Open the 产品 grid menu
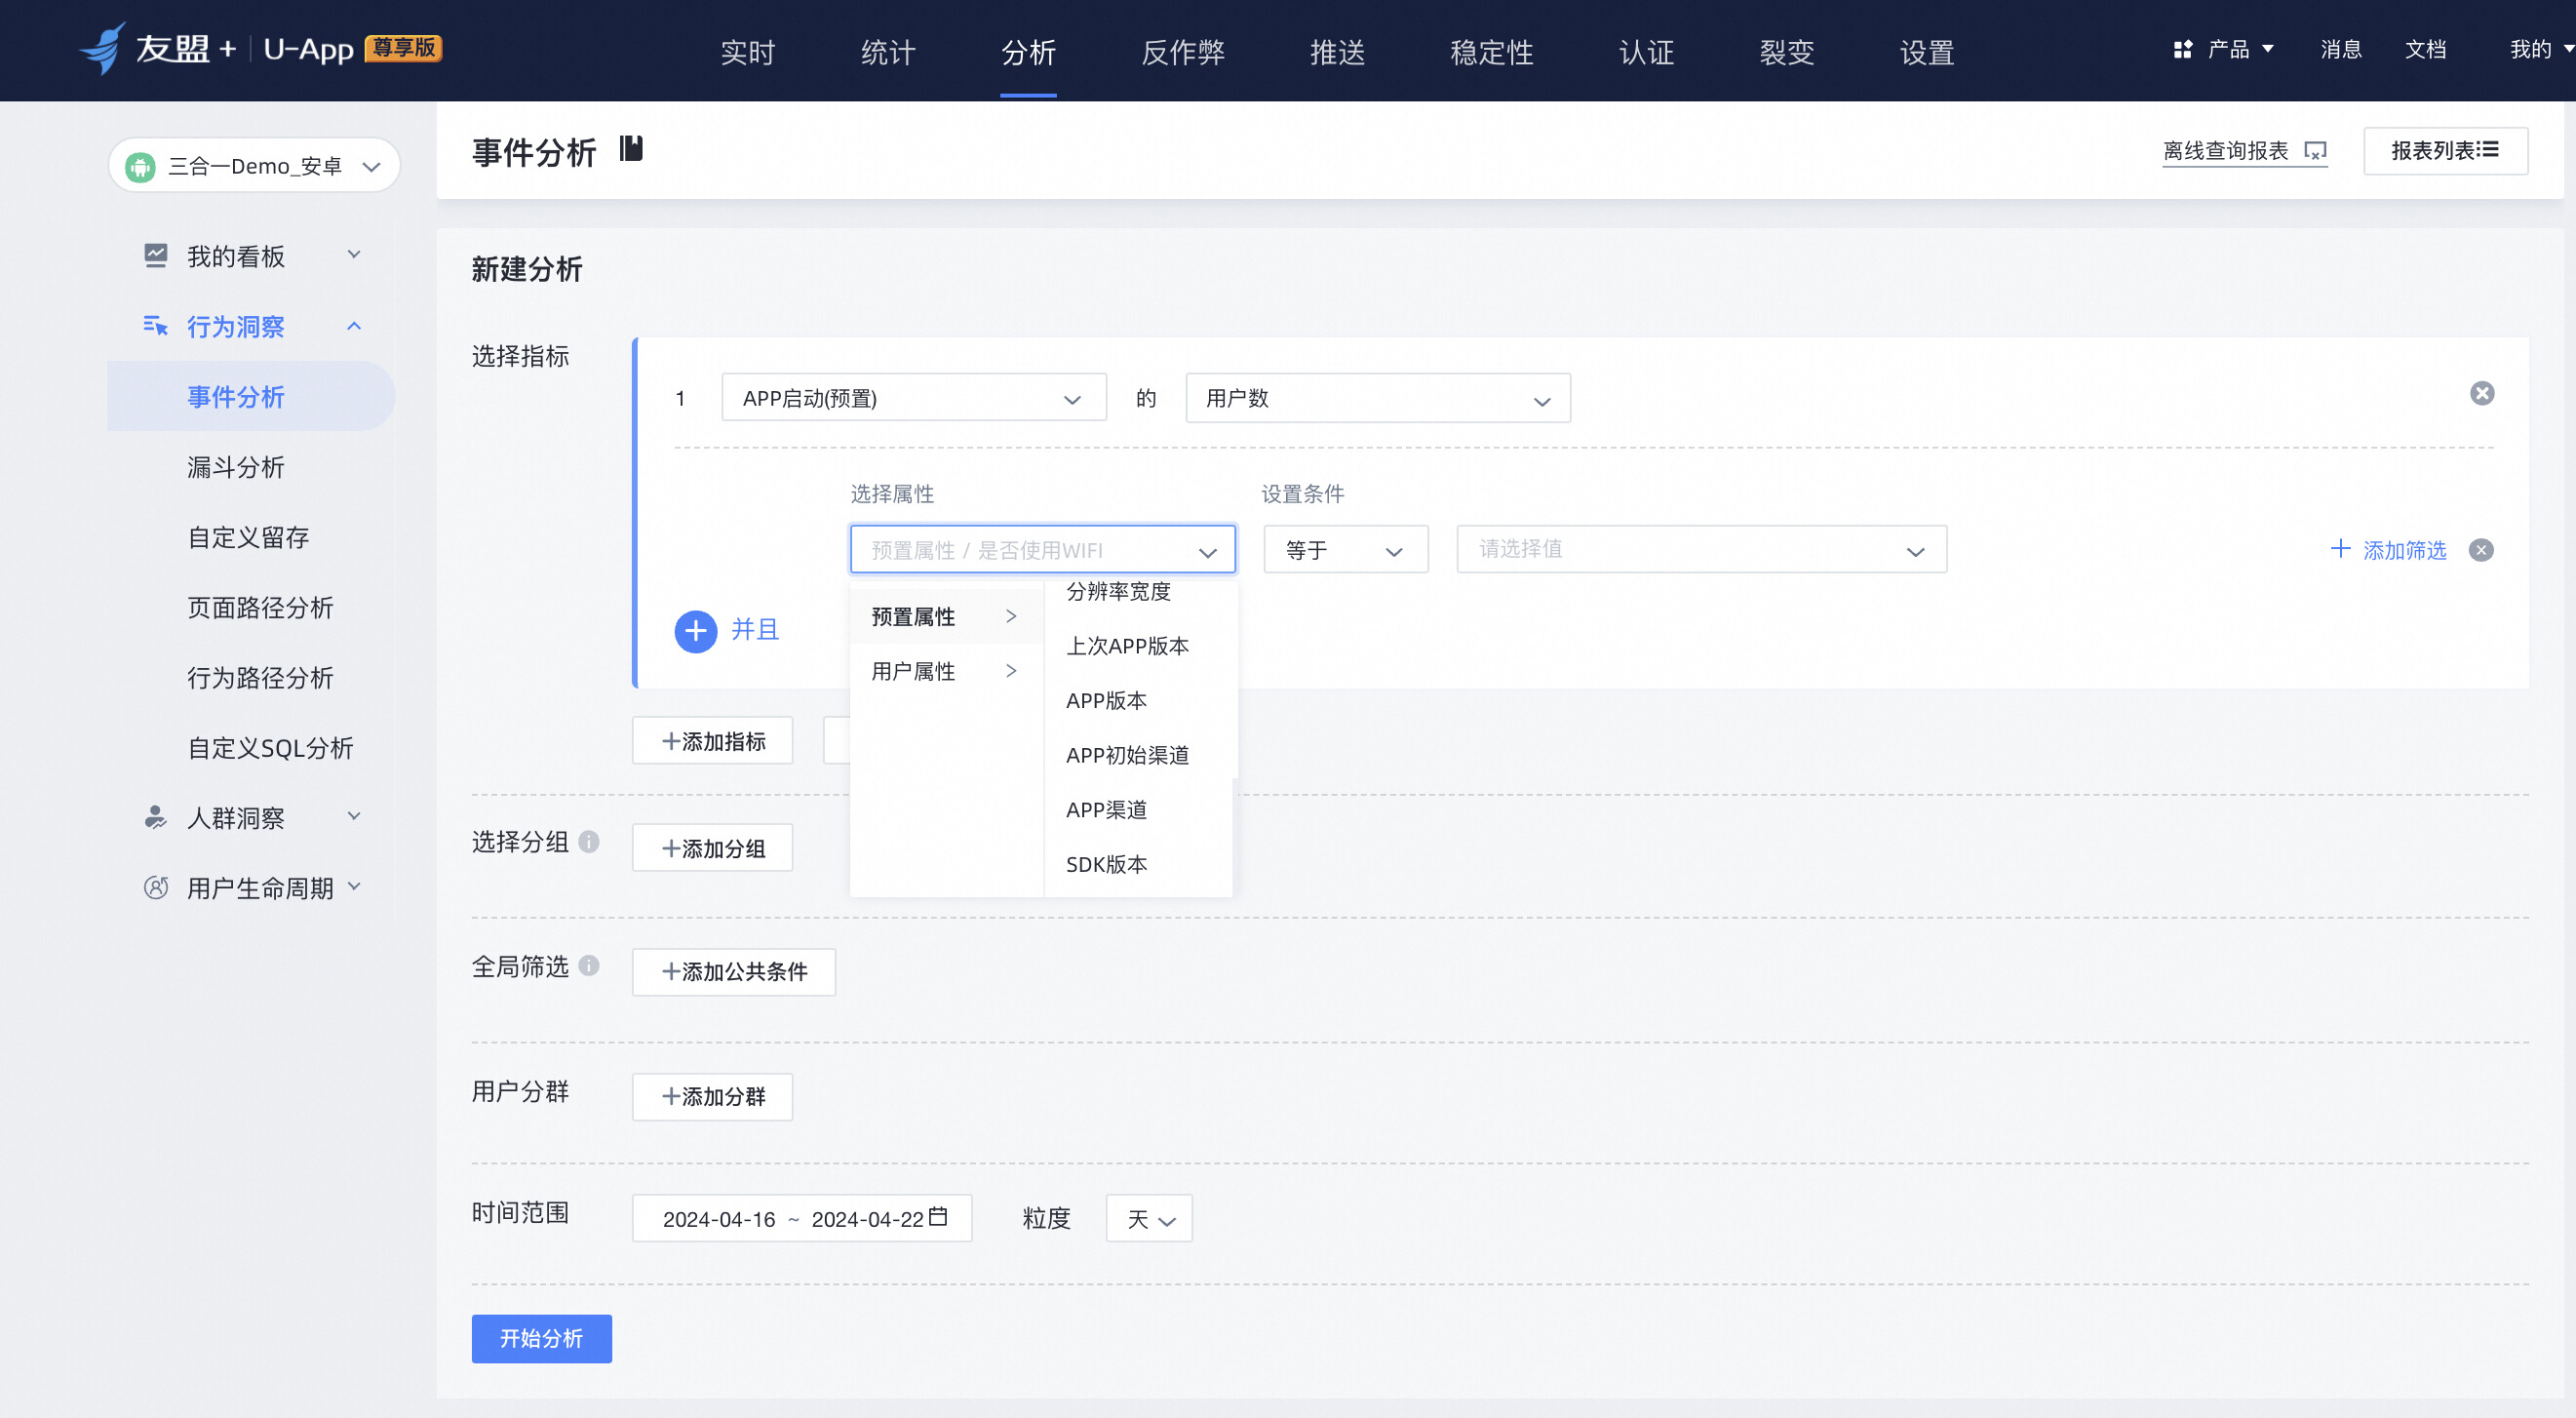 [x=2183, y=50]
